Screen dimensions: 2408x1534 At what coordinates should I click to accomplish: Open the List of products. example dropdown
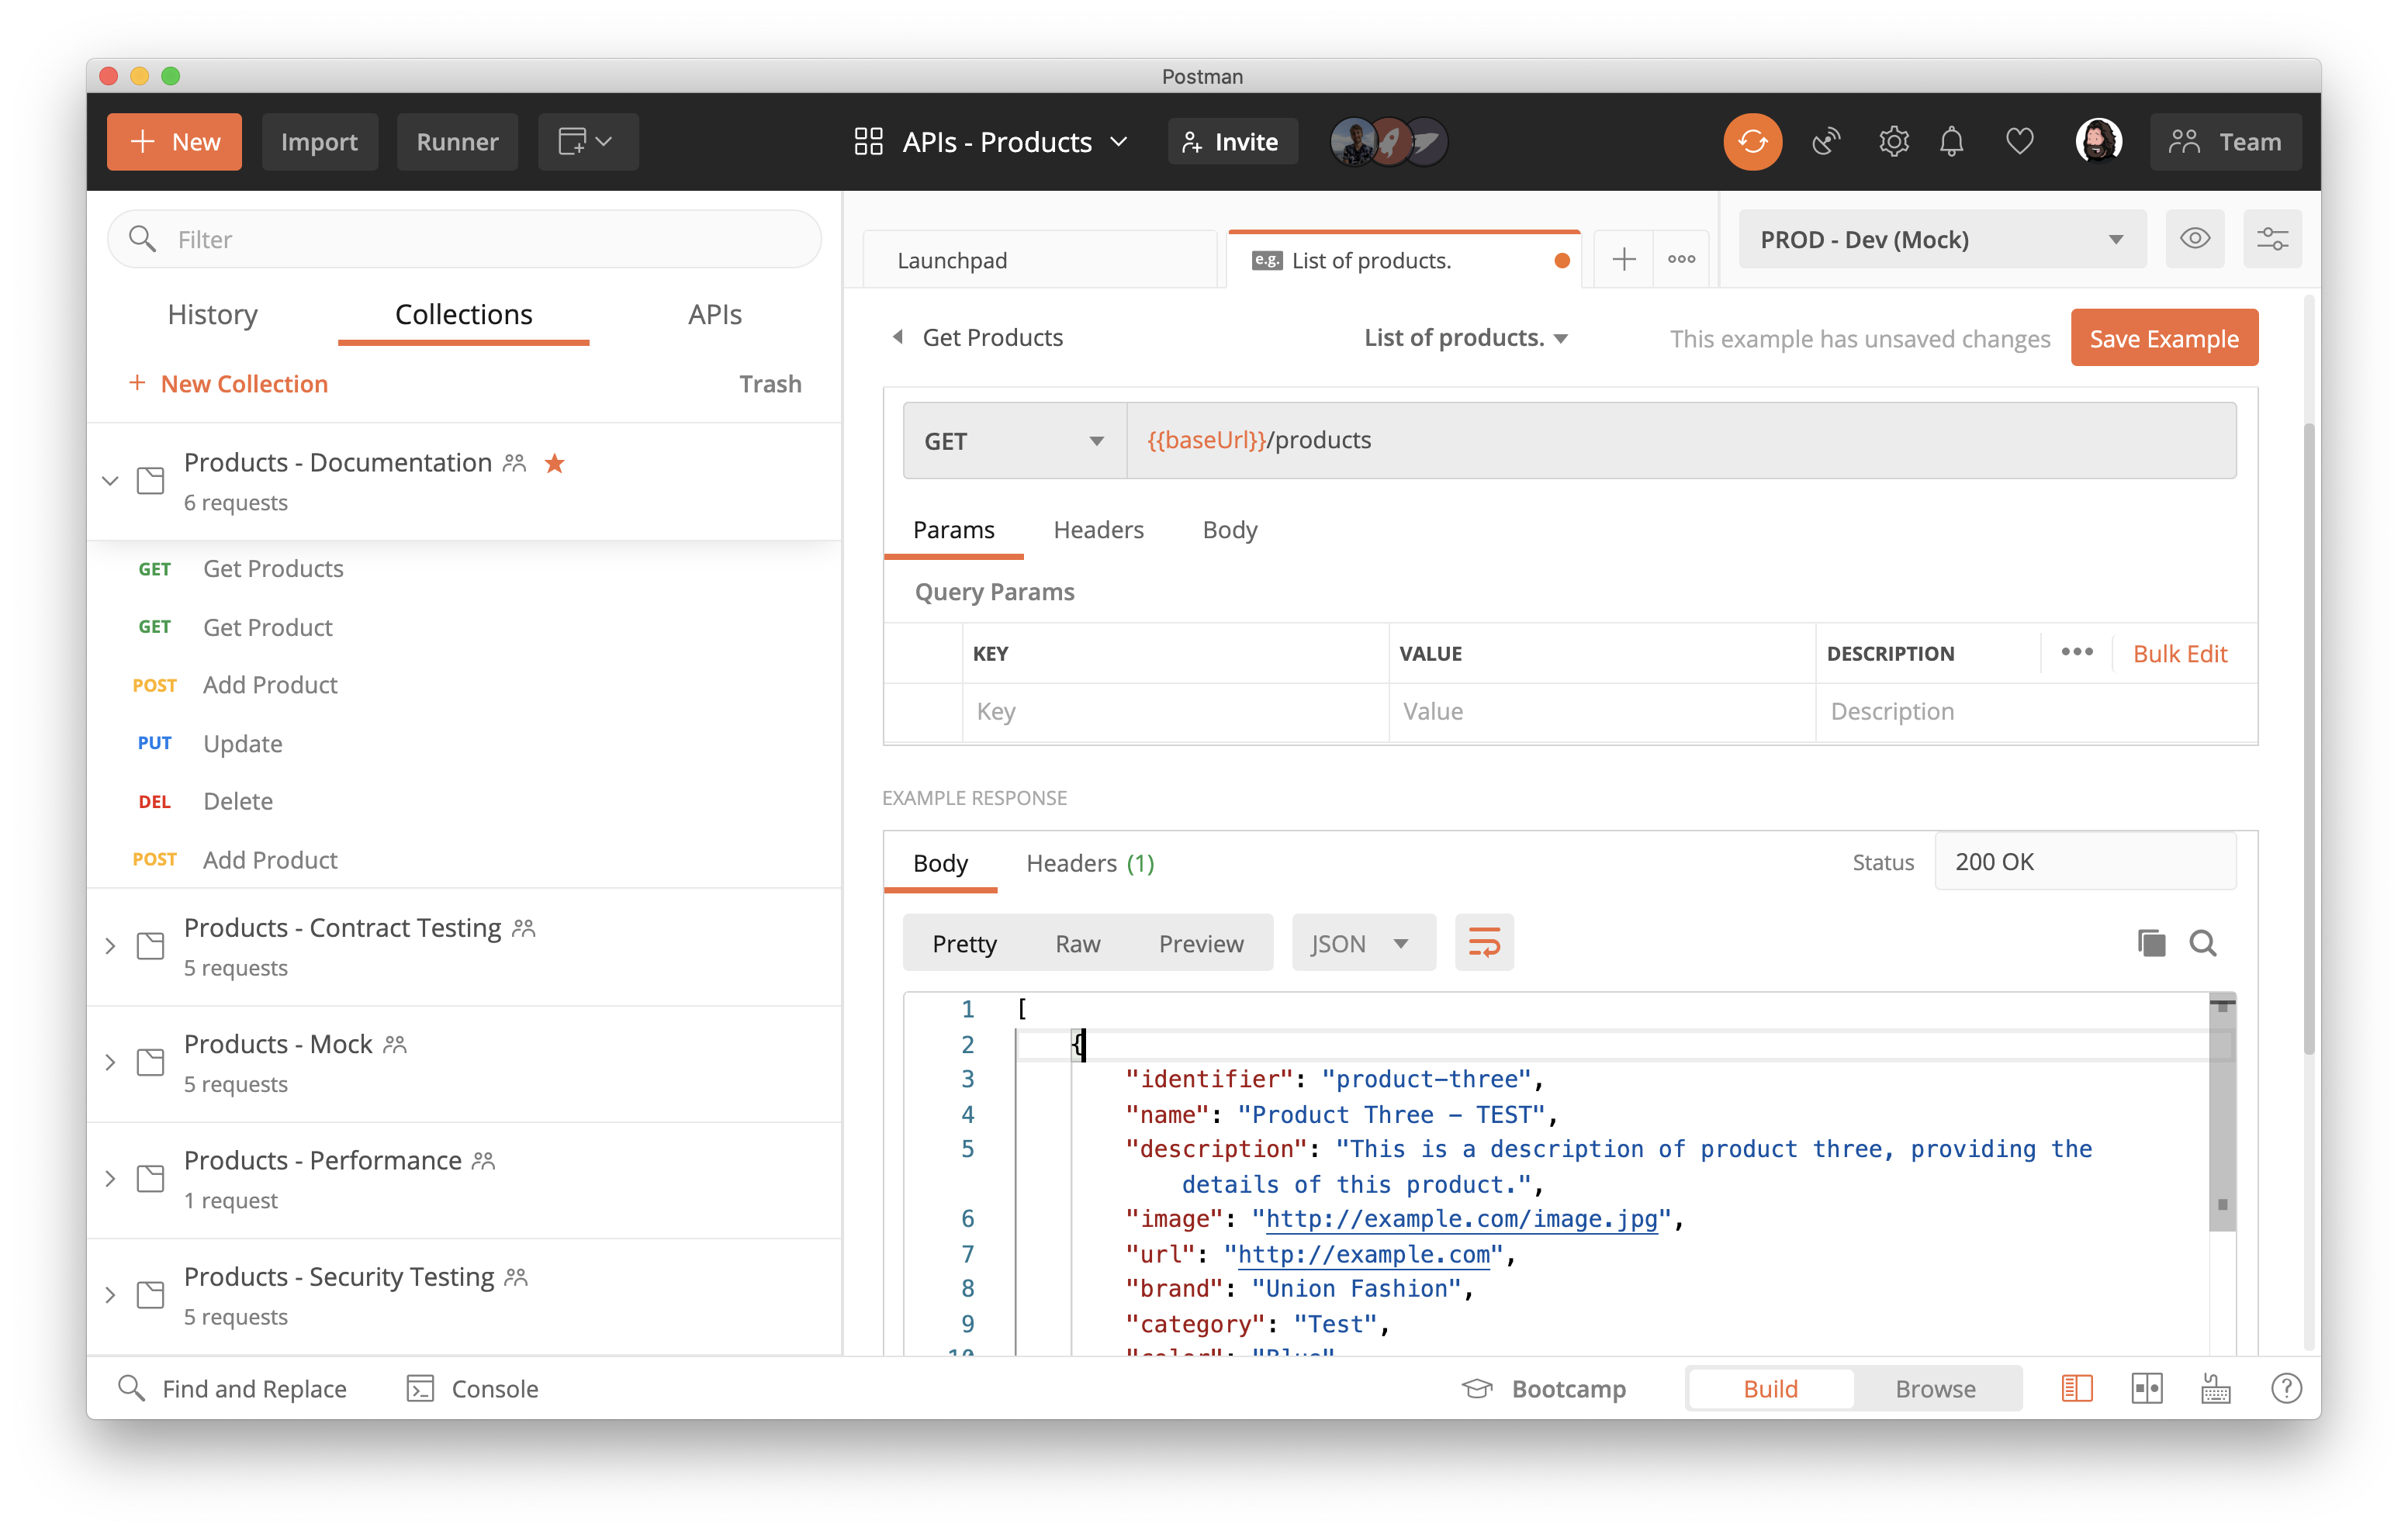(1466, 337)
